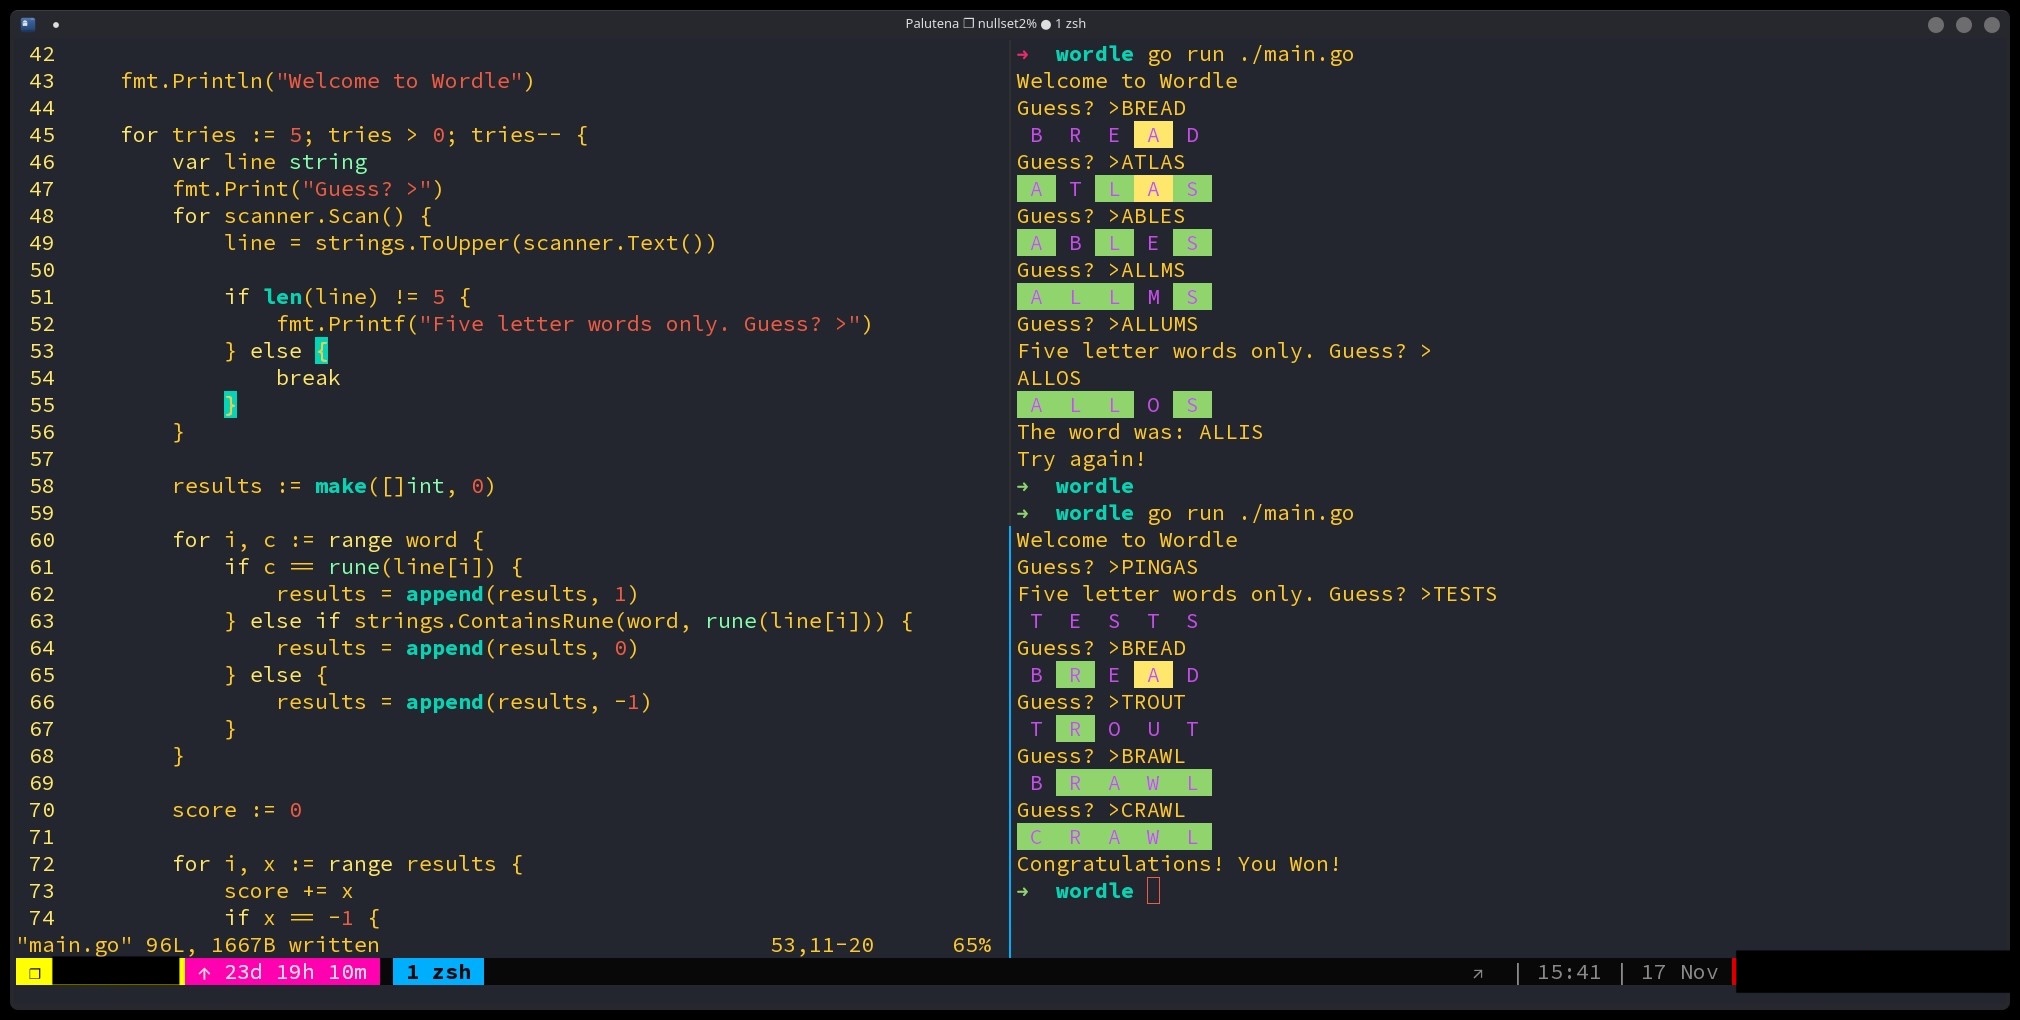
Task: Click the yellow tmux session icon
Action: 34,972
